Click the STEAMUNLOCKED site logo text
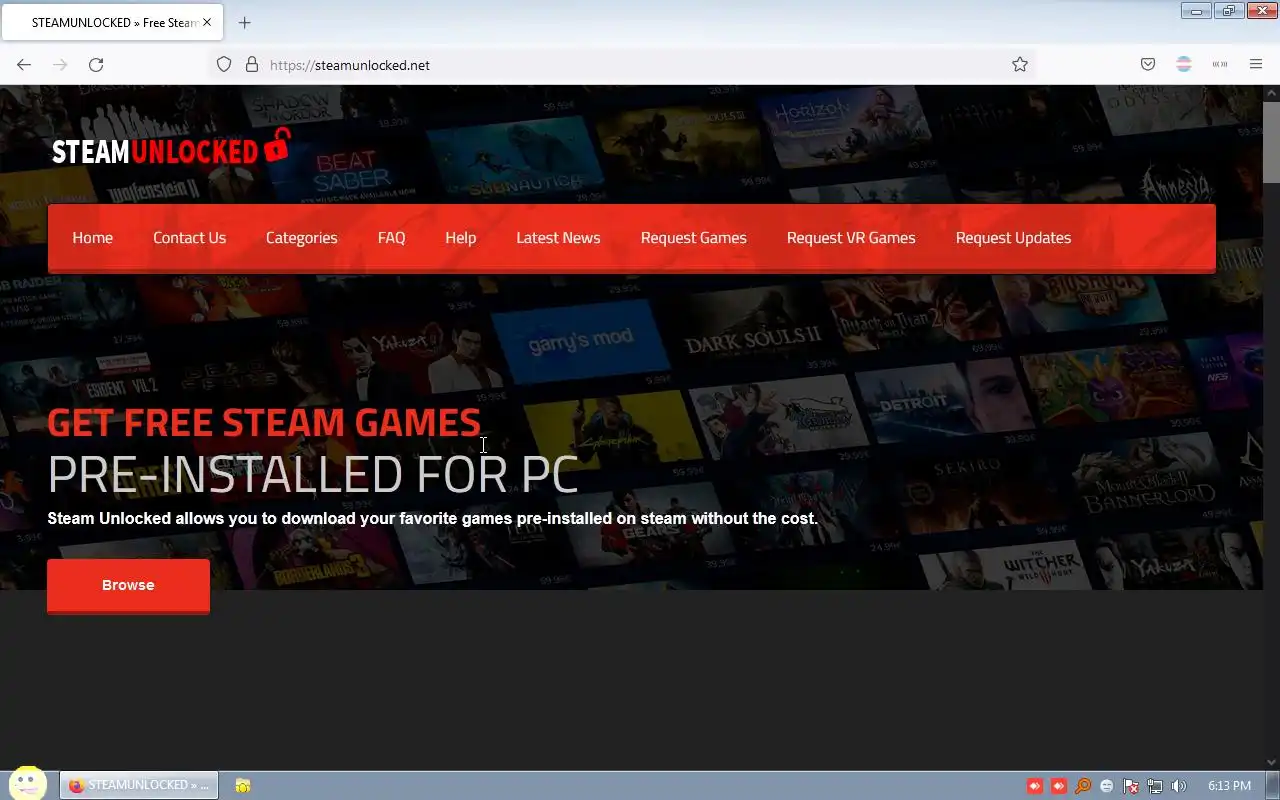Viewport: 1280px width, 800px height. pyautogui.click(x=155, y=151)
